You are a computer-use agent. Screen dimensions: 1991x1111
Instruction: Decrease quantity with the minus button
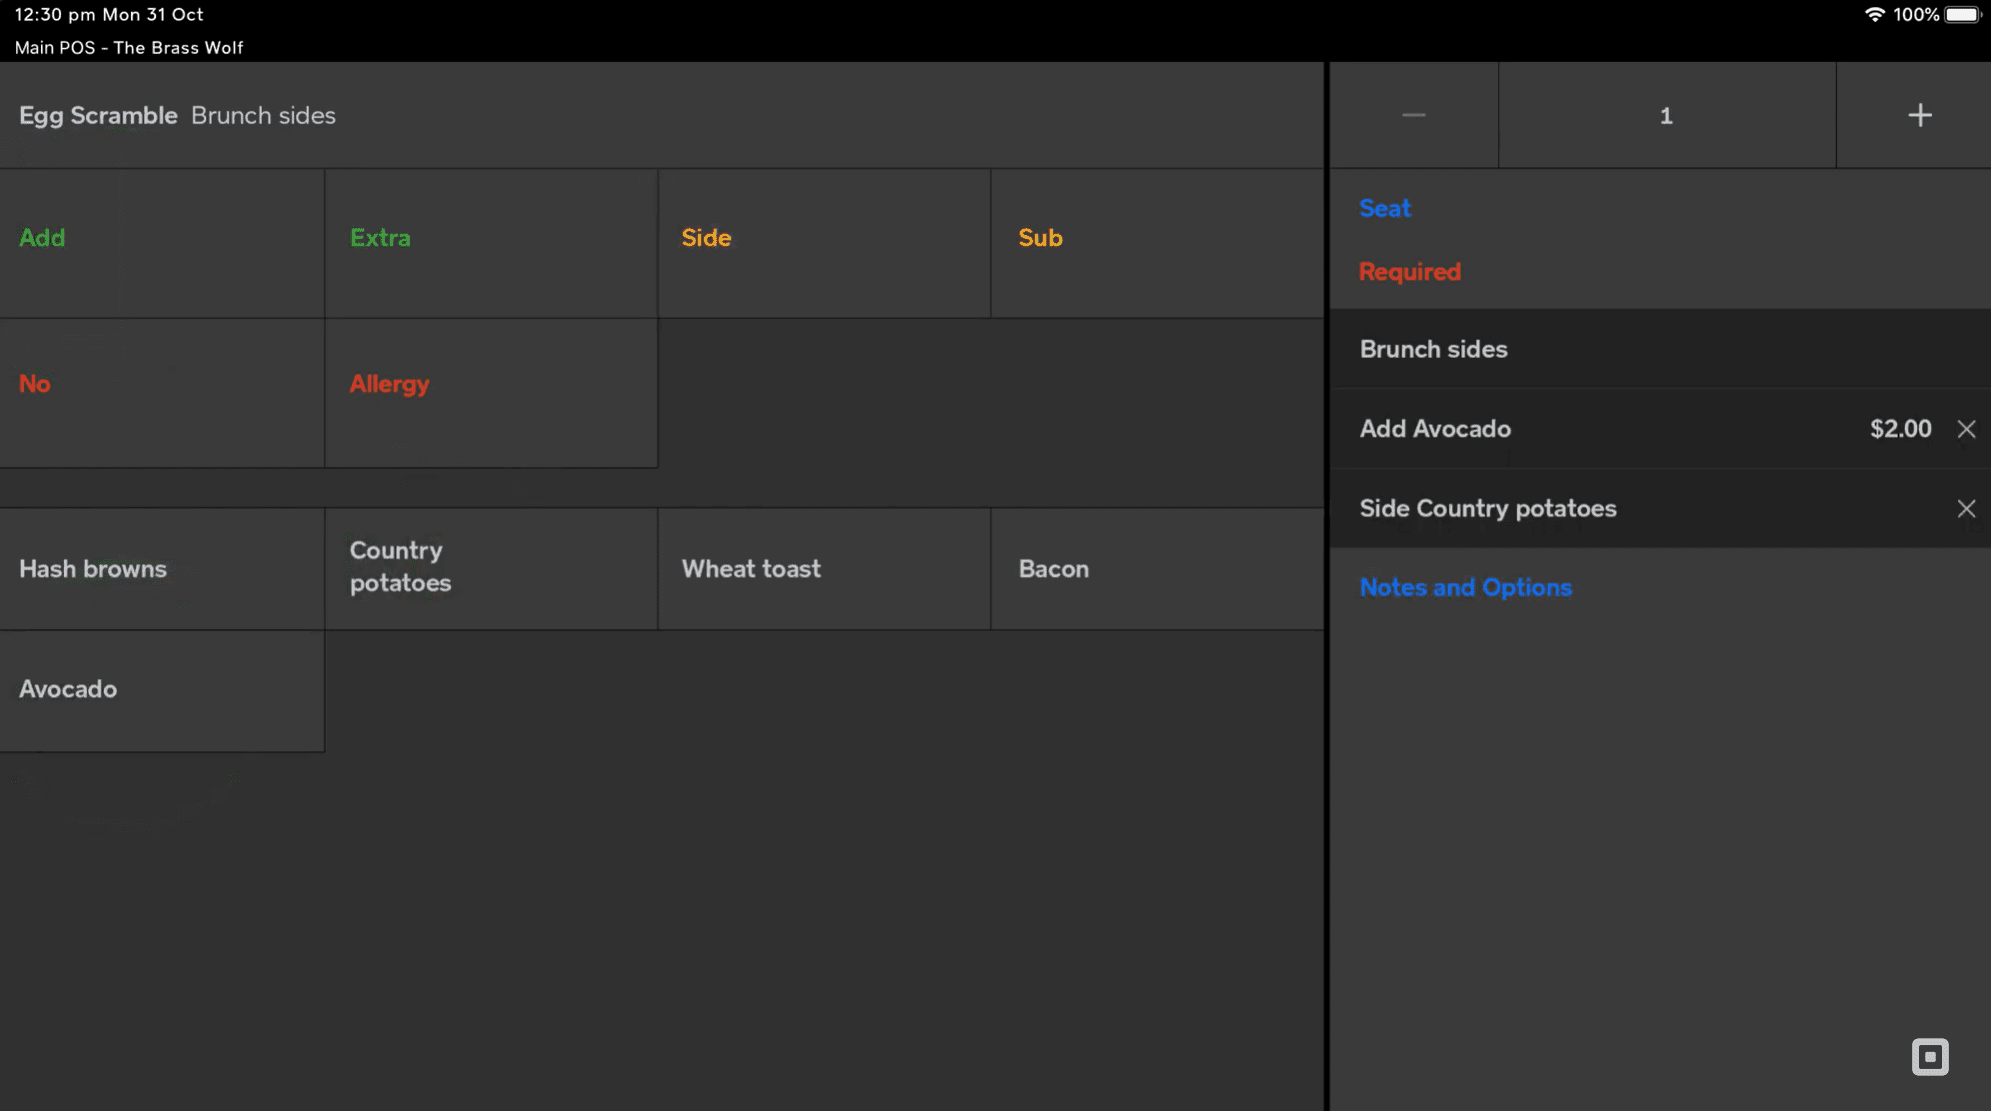pos(1413,115)
